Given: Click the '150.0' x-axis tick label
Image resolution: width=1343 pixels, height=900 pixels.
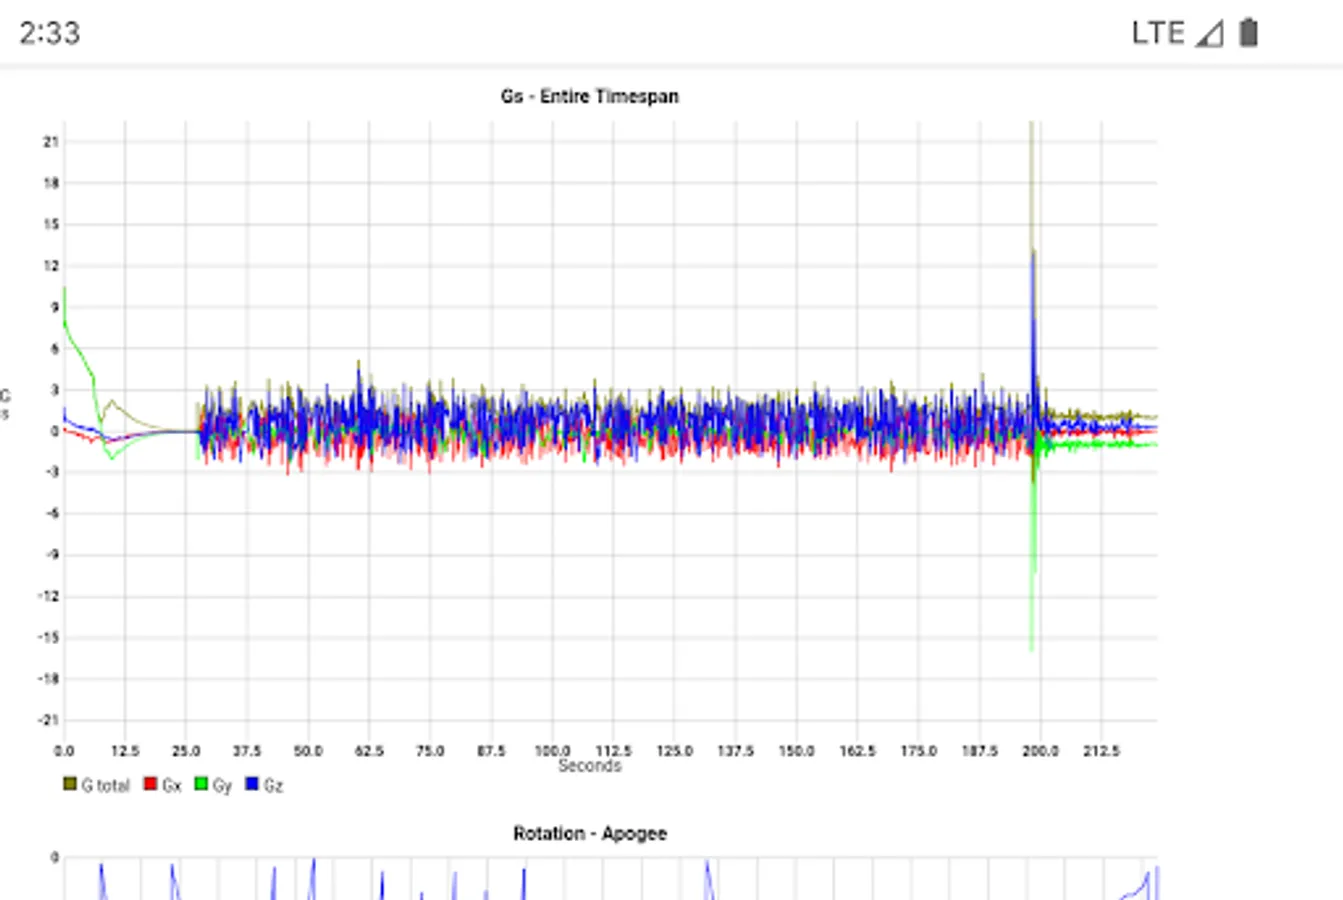Looking at the screenshot, I should tap(796, 751).
